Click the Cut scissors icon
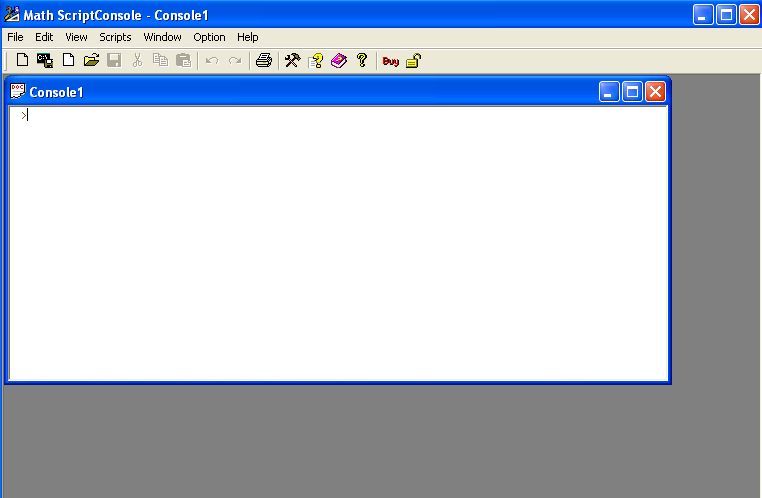The height and width of the screenshot is (498, 762). click(x=137, y=60)
